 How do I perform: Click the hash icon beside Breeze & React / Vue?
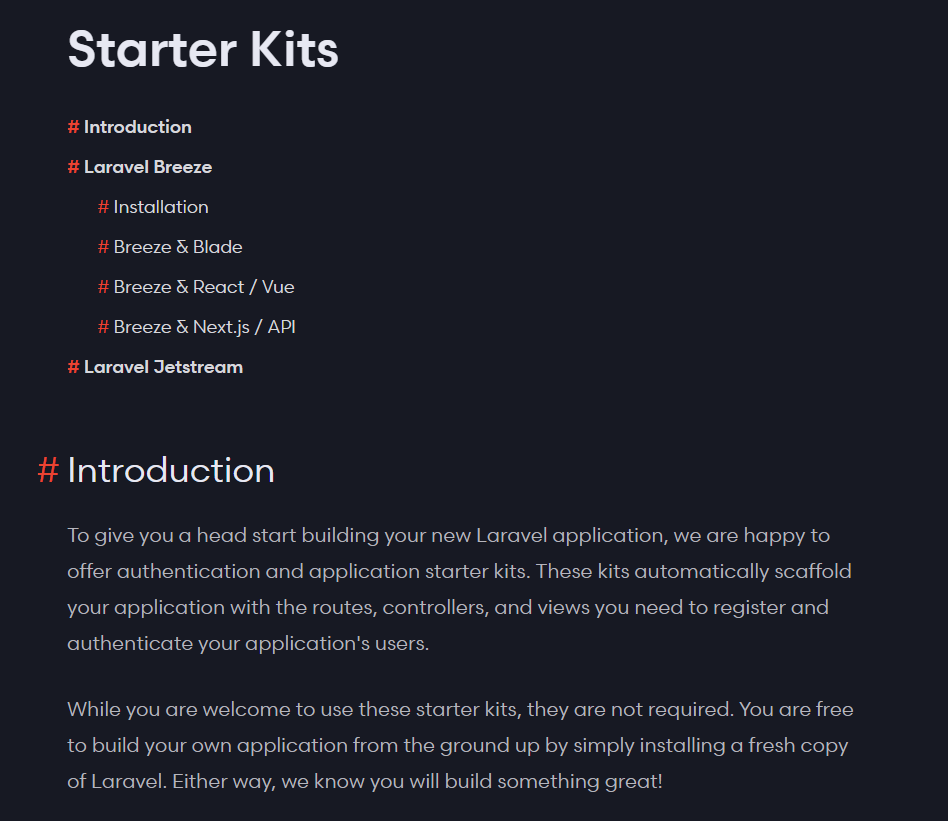pyautogui.click(x=103, y=287)
